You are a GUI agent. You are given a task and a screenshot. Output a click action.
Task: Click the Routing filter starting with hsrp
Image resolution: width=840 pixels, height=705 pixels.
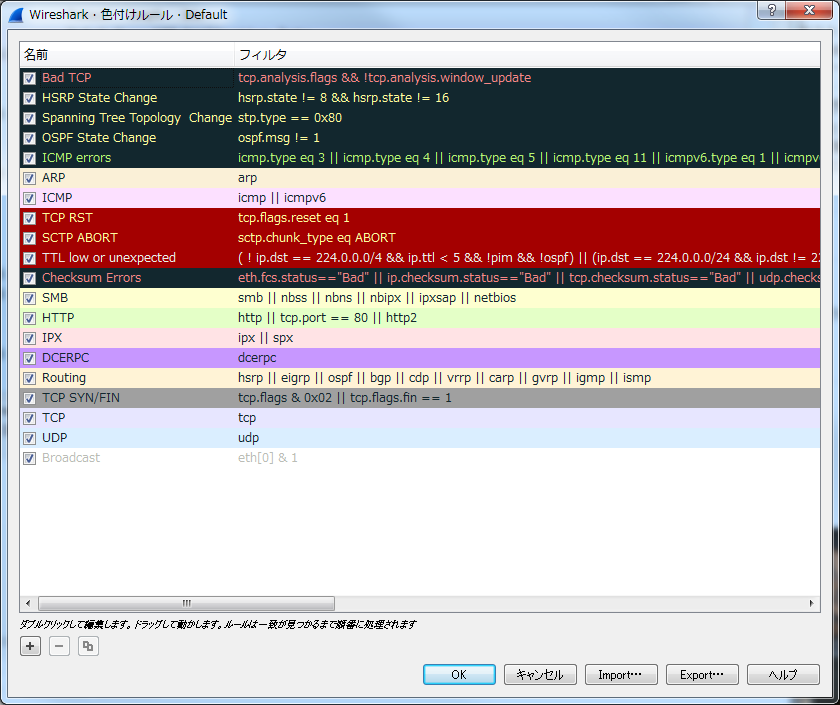point(445,378)
